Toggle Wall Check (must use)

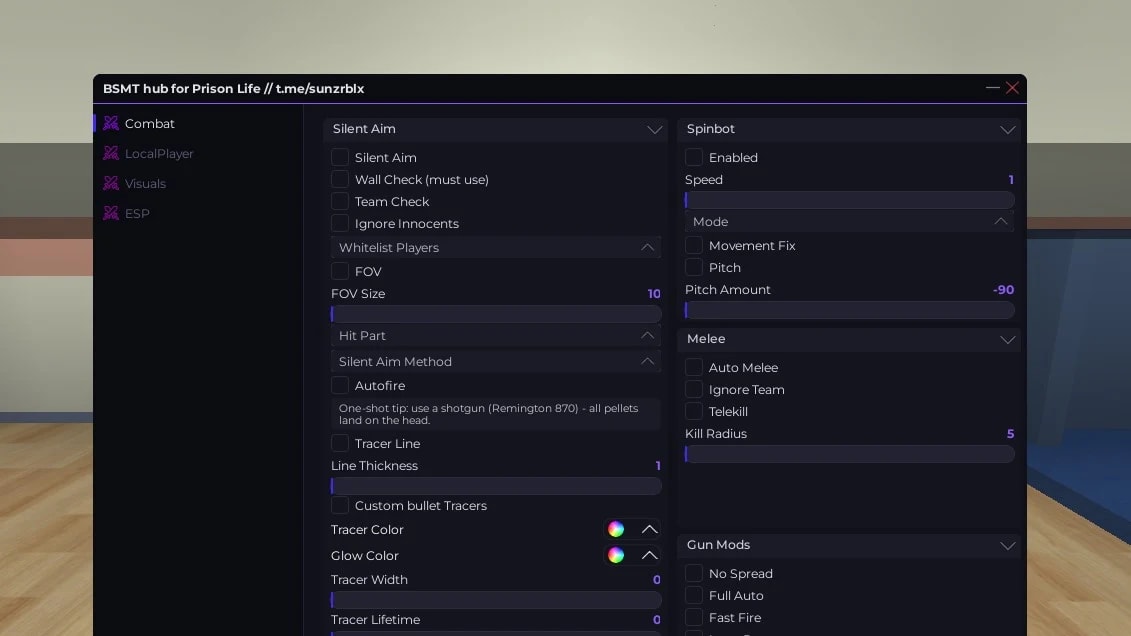click(x=340, y=179)
